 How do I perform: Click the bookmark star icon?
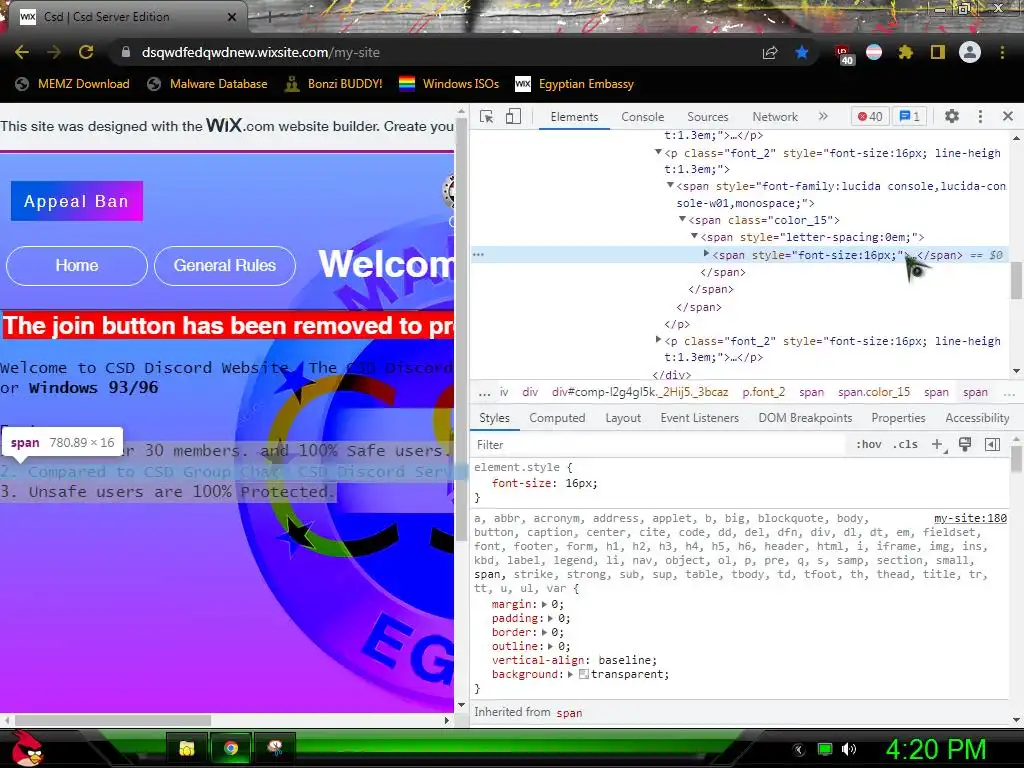[801, 52]
